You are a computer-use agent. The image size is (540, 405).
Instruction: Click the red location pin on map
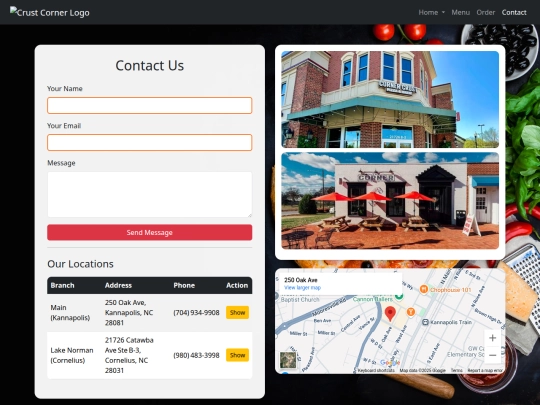390,313
